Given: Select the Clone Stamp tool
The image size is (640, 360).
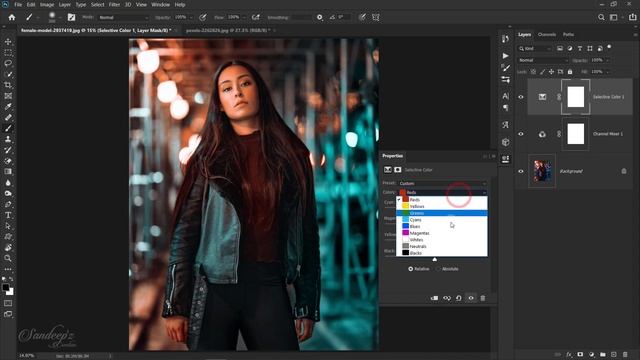Looking at the screenshot, I should [8, 139].
